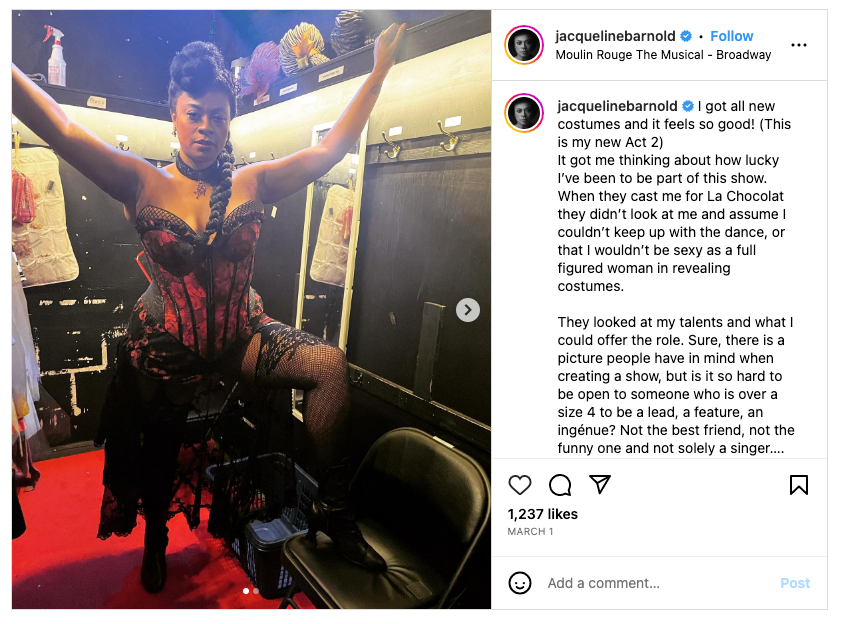Click the MARCH 1 post date
843x624 pixels.
(530, 532)
